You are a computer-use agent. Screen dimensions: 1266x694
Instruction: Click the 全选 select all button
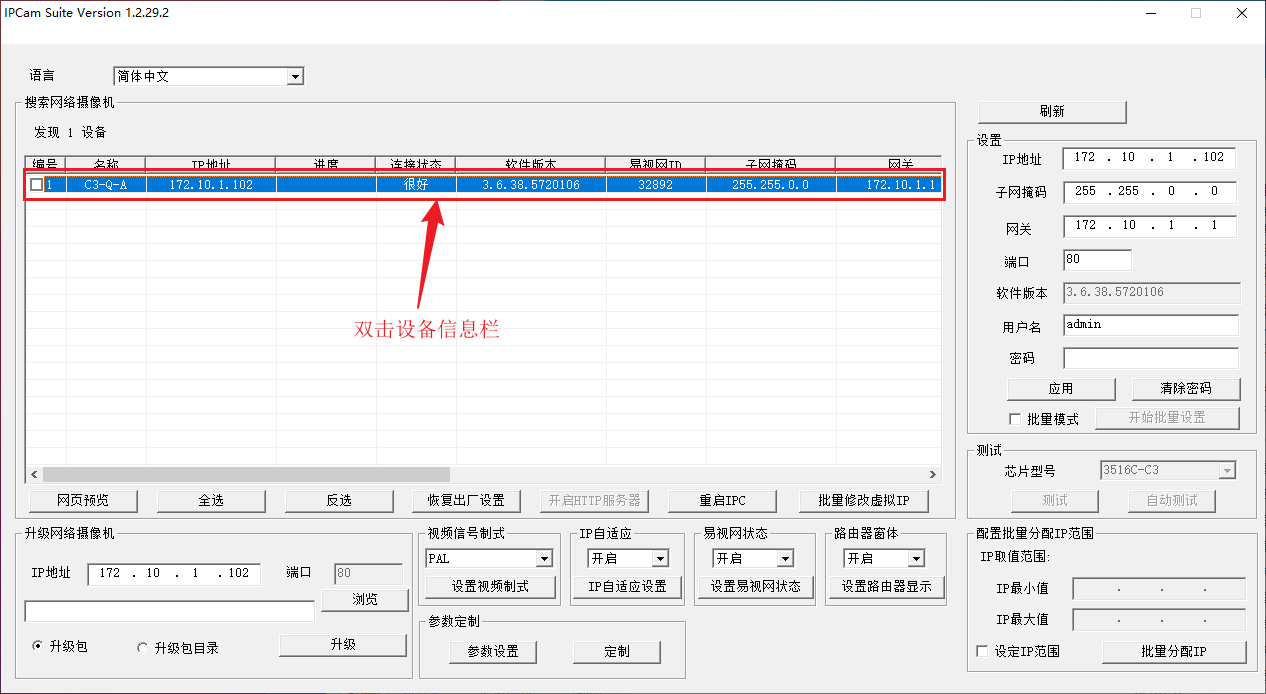tap(211, 501)
